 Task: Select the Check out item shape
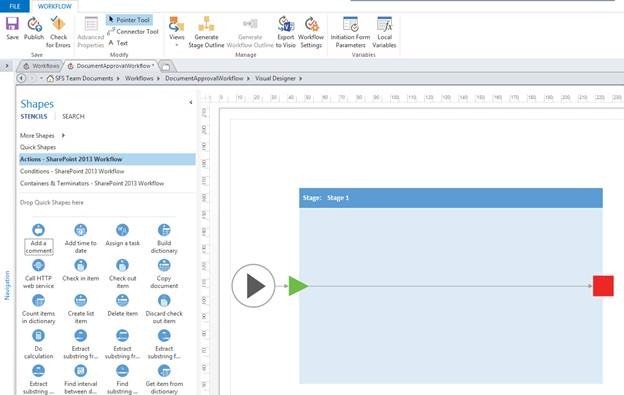pyautogui.click(x=122, y=274)
